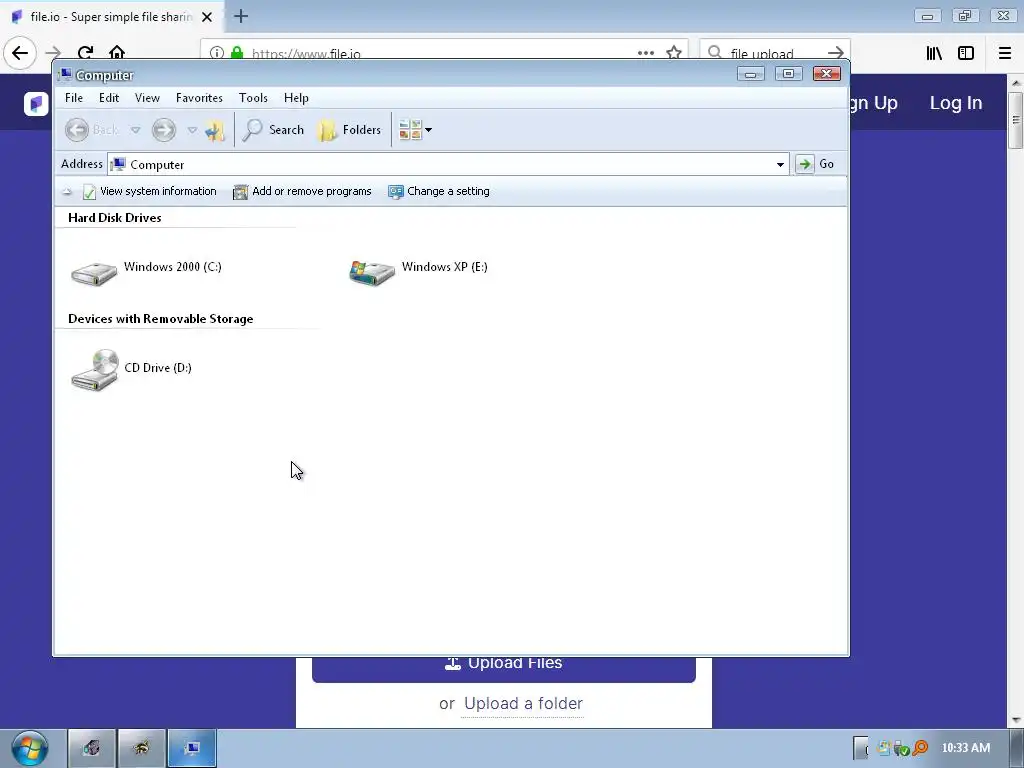Open the Favorites menu
The height and width of the screenshot is (768, 1024).
(199, 98)
